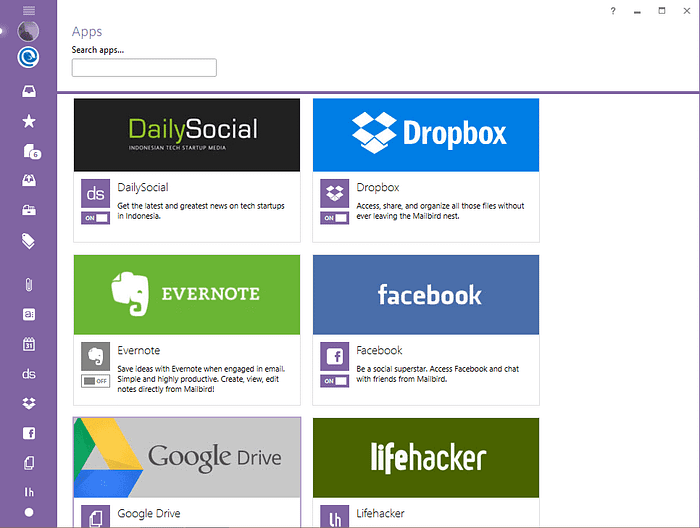Select the Lifehacker app title text
Screen dimensions: 700x528
pyautogui.click(x=380, y=513)
